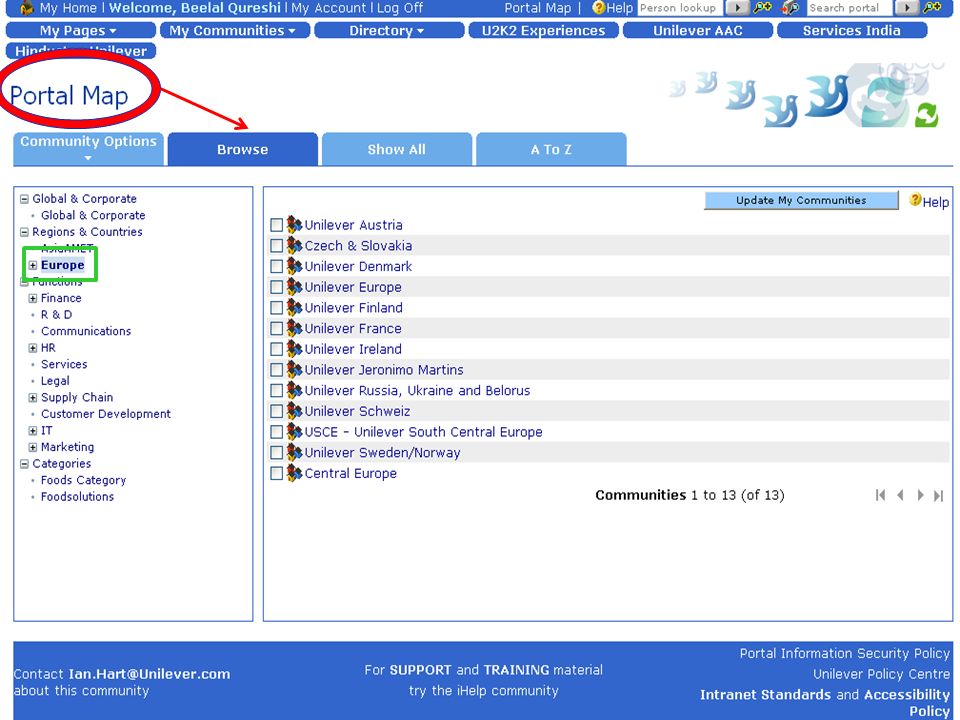960x720 pixels.
Task: Click the Help icon beside Update My Communities
Action: (x=915, y=200)
